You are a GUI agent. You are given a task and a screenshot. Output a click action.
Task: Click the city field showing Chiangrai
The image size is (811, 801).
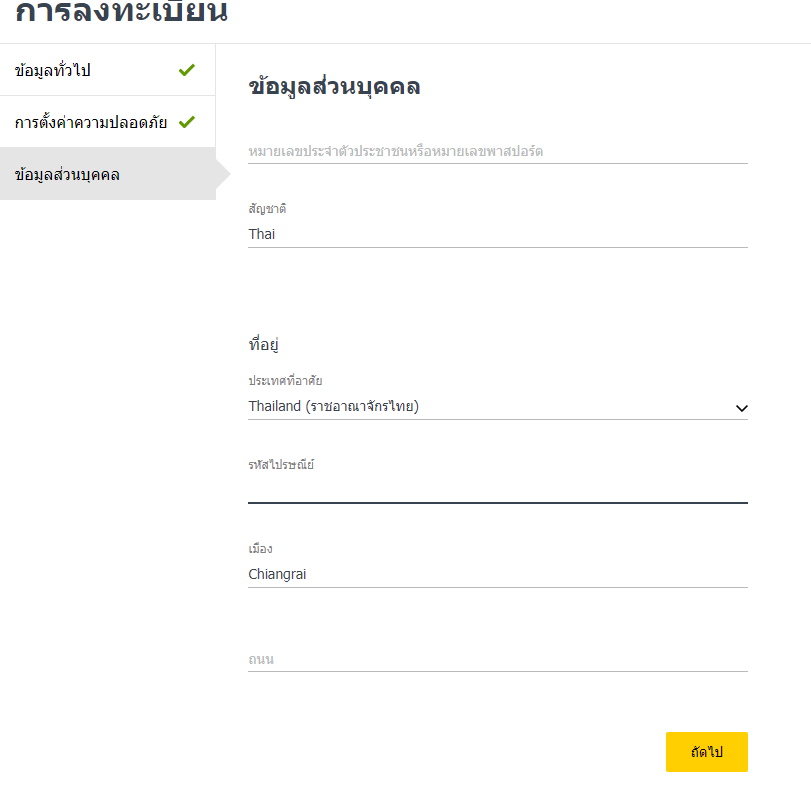(x=498, y=575)
